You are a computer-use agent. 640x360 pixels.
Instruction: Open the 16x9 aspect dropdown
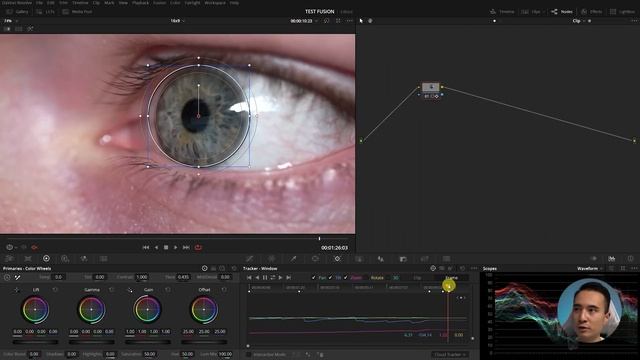(177, 21)
